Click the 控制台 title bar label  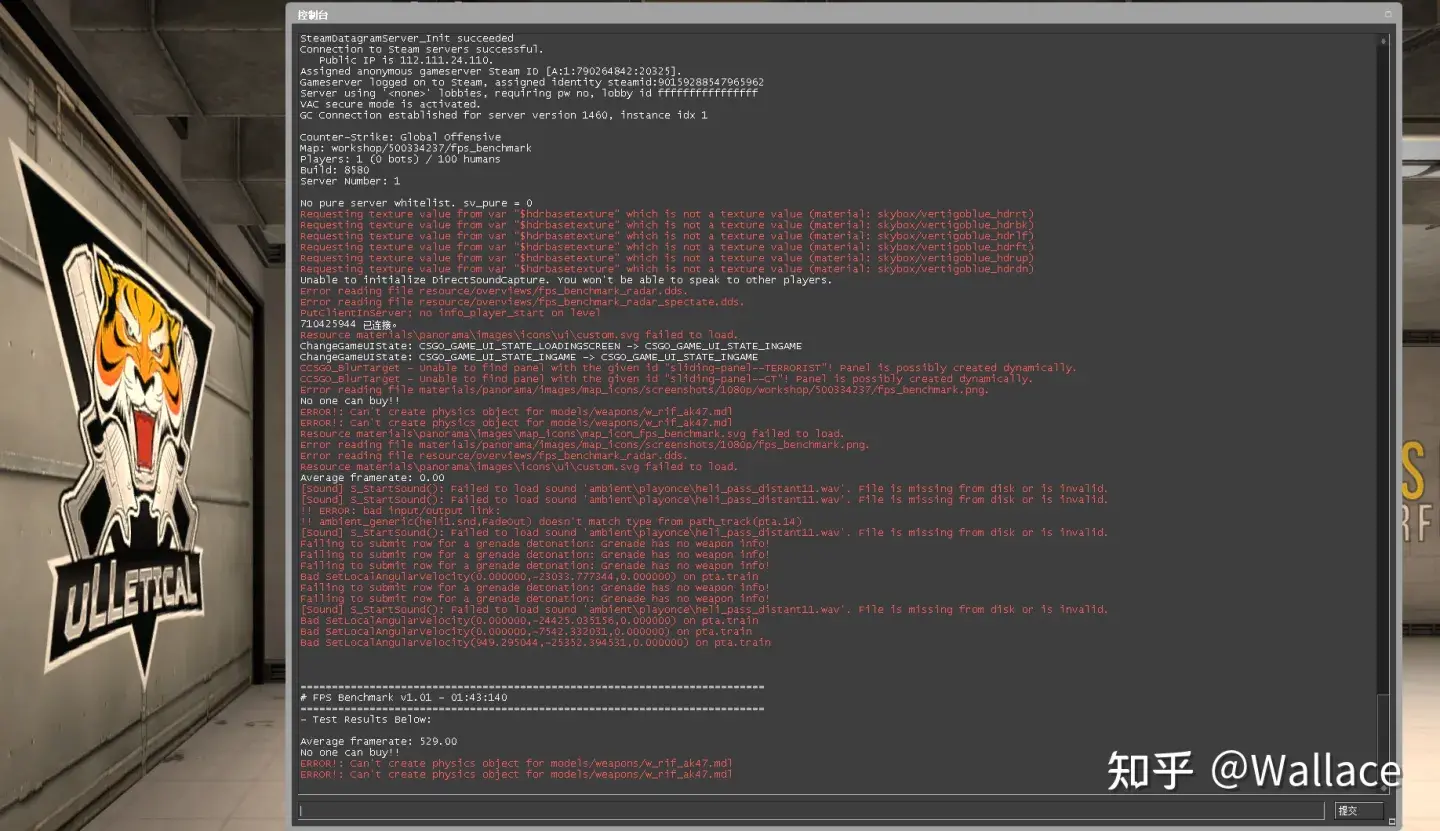coord(312,15)
